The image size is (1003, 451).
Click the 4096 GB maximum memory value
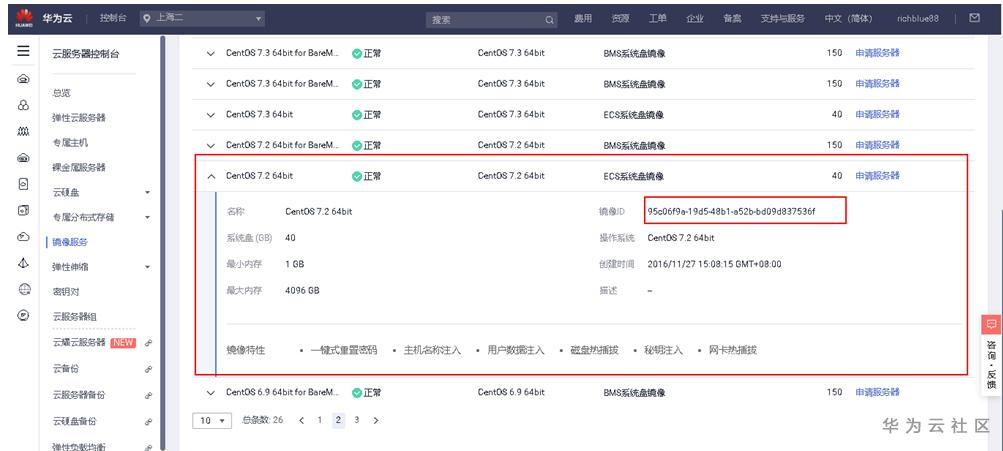click(x=302, y=290)
